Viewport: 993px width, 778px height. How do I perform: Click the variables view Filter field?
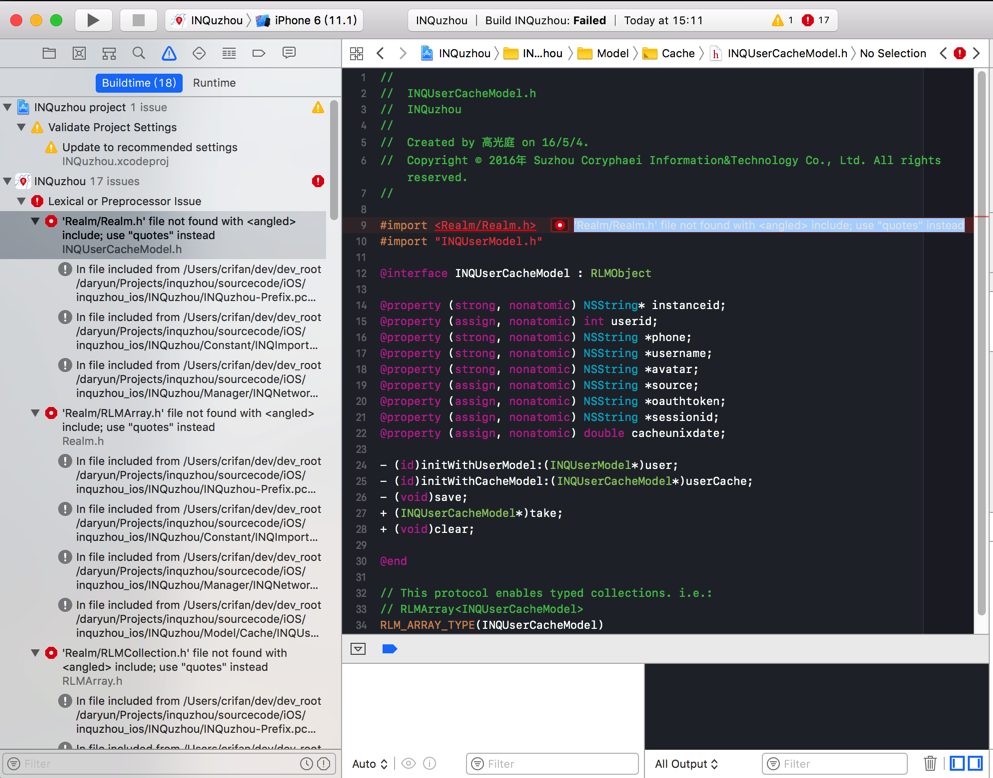click(552, 763)
